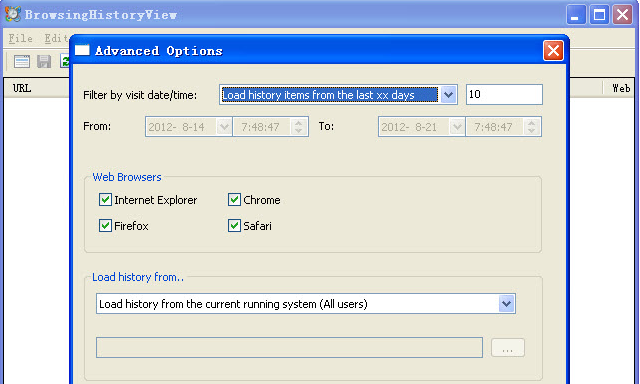This screenshot has width=640, height=384.
Task: Click the days count field showing 10
Action: point(504,94)
